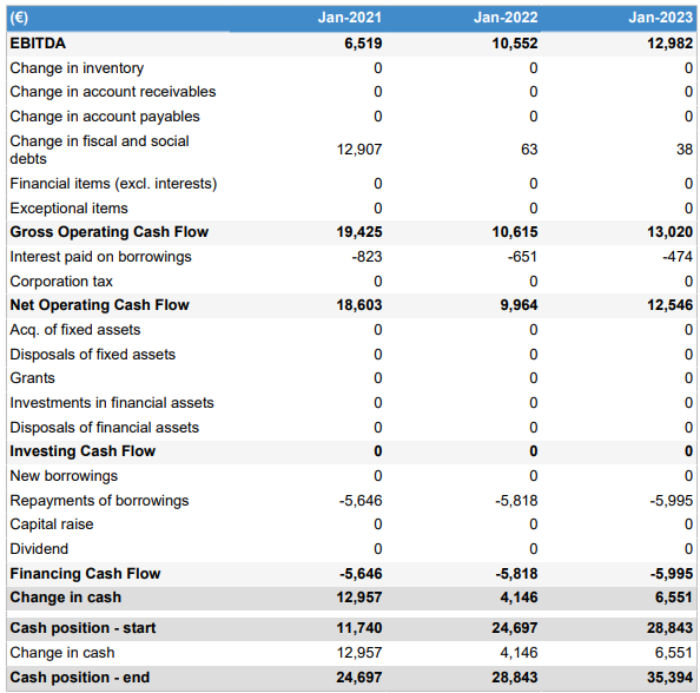700x693 pixels.
Task: Click fiscal and social debts value 38
Action: [x=684, y=149]
